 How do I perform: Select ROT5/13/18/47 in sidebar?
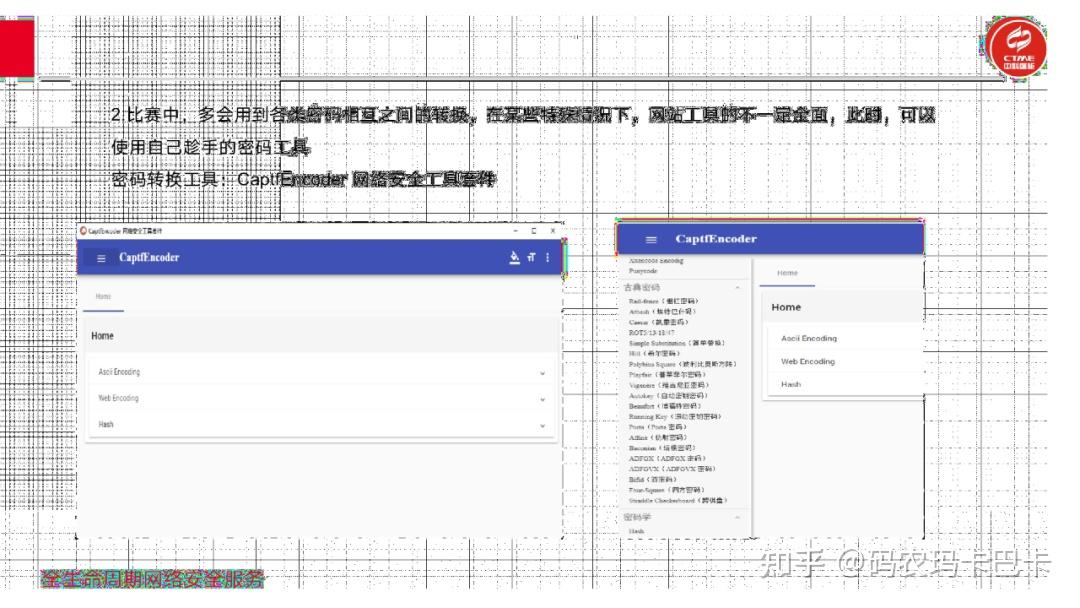point(652,333)
